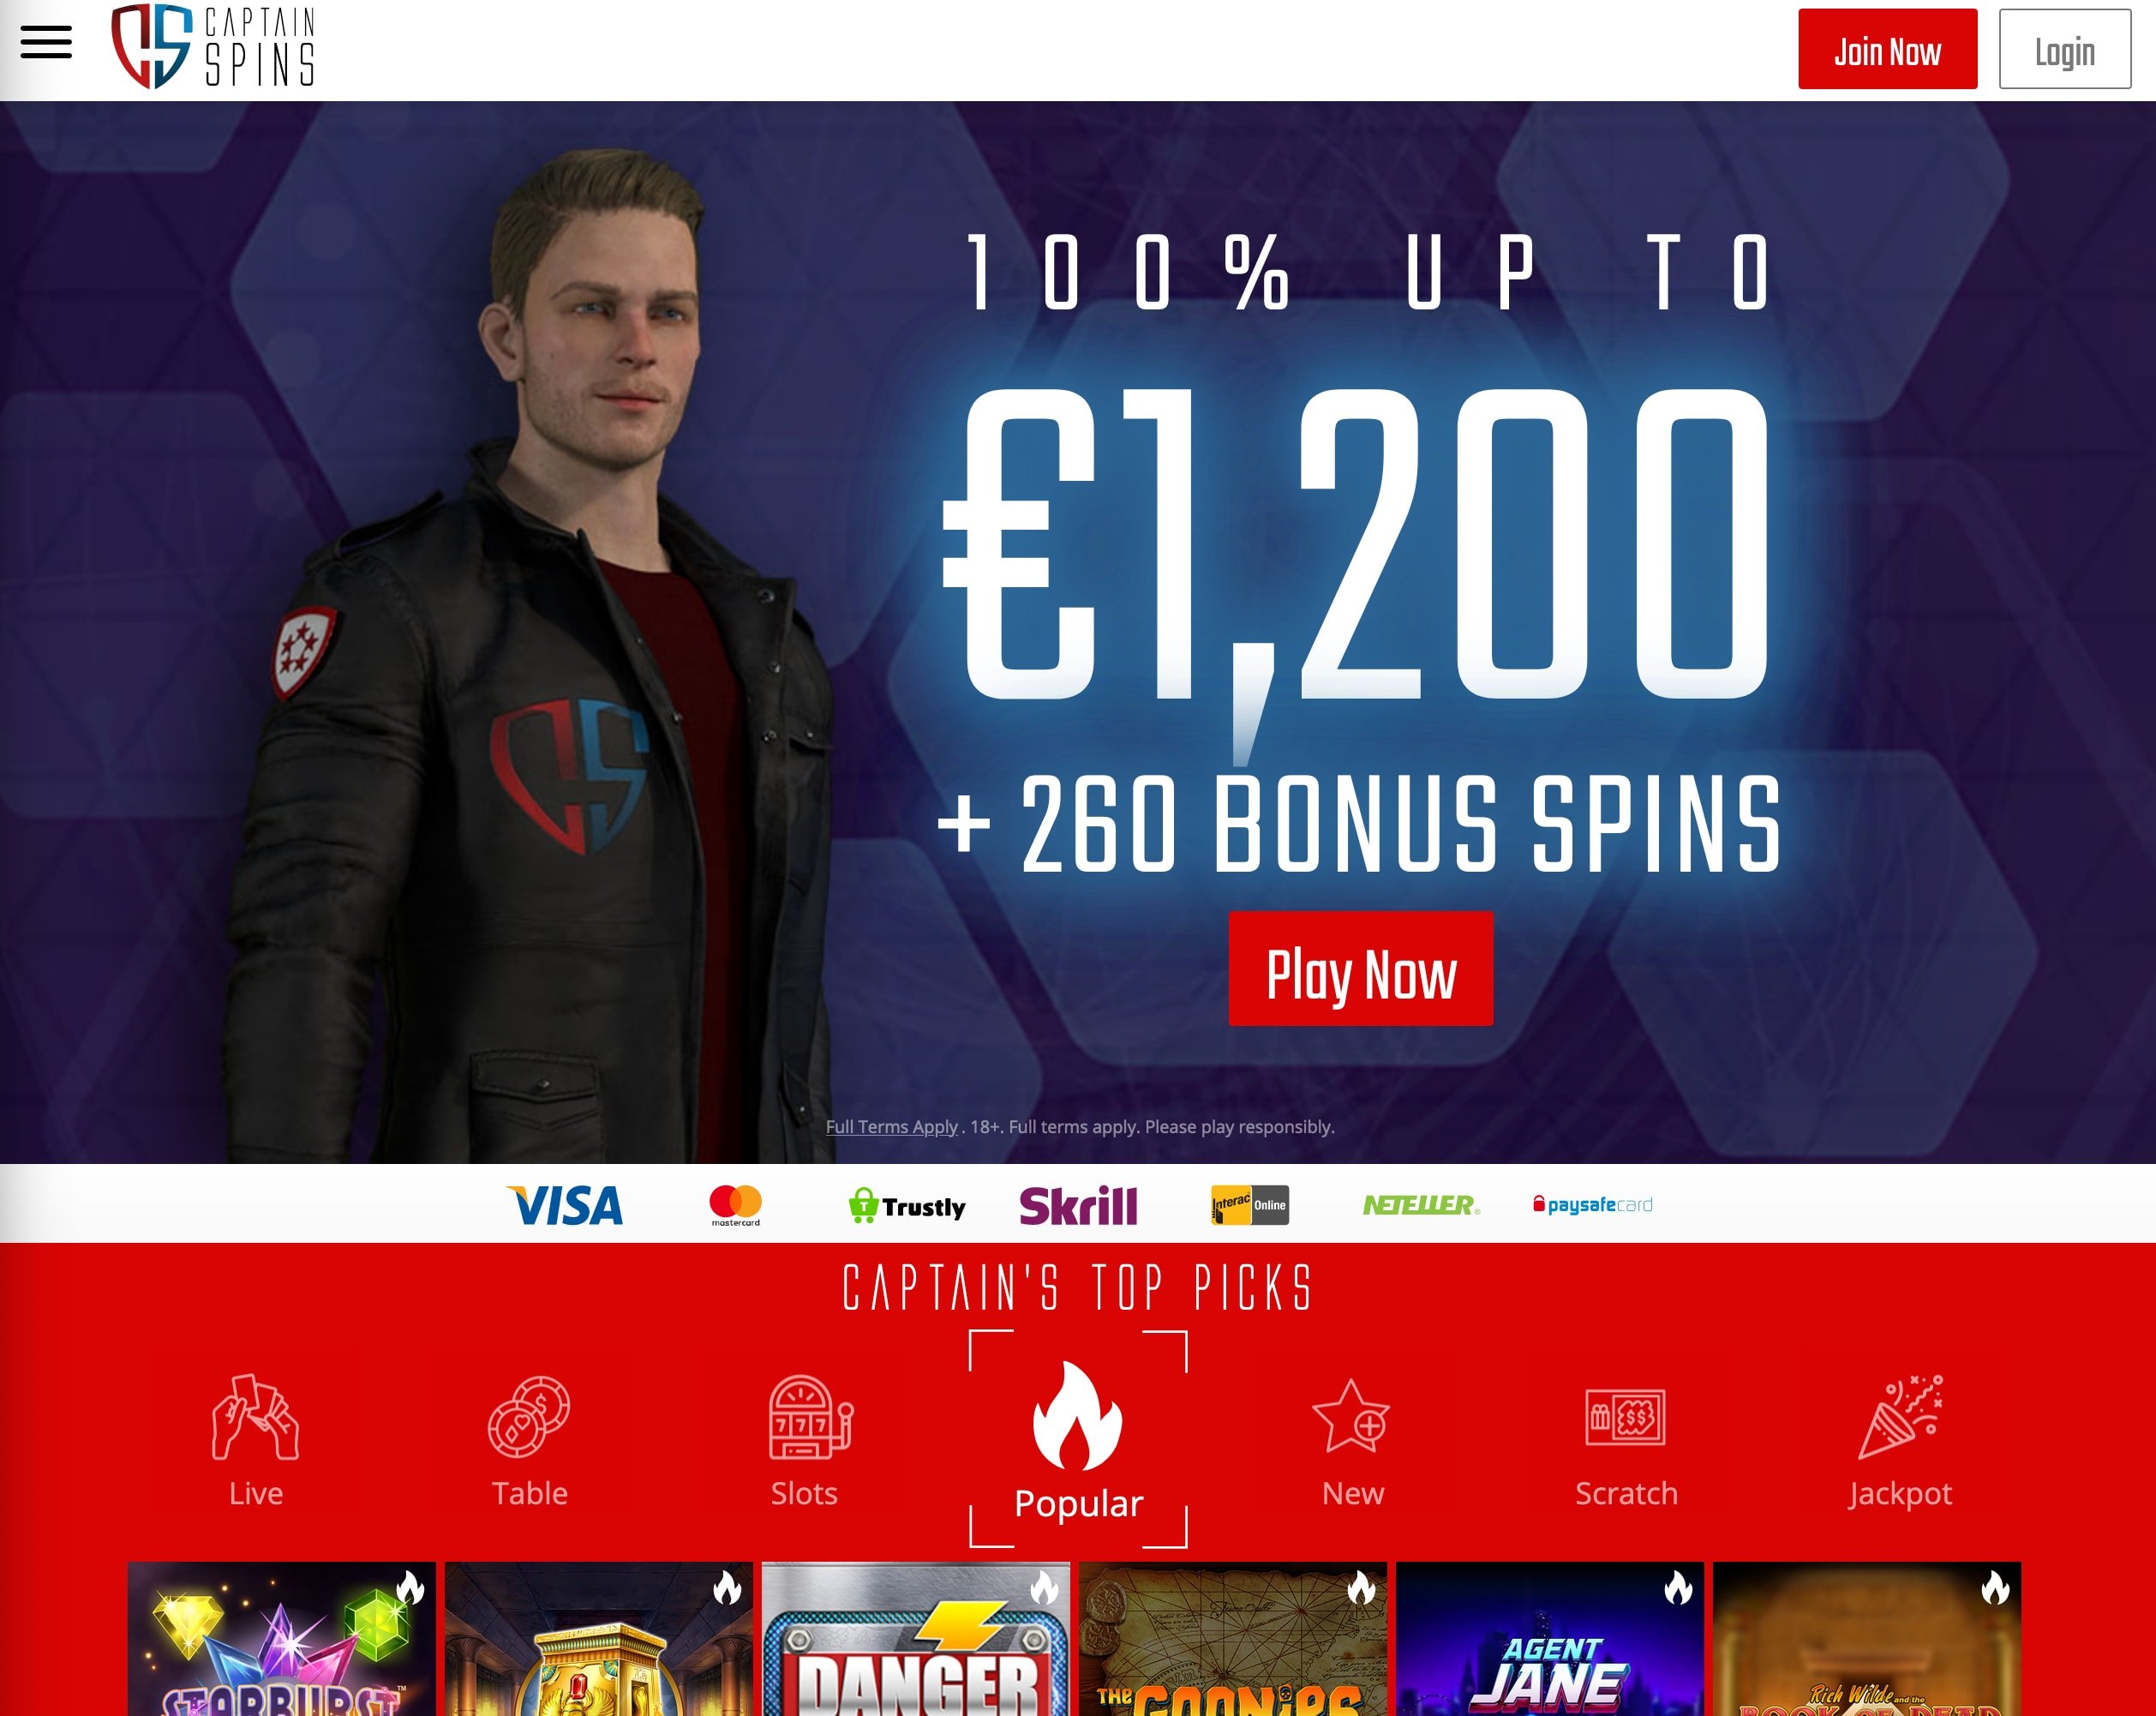The width and height of the screenshot is (2156, 1716).
Task: Select the Jackpot party popper icon
Action: click(1900, 1417)
